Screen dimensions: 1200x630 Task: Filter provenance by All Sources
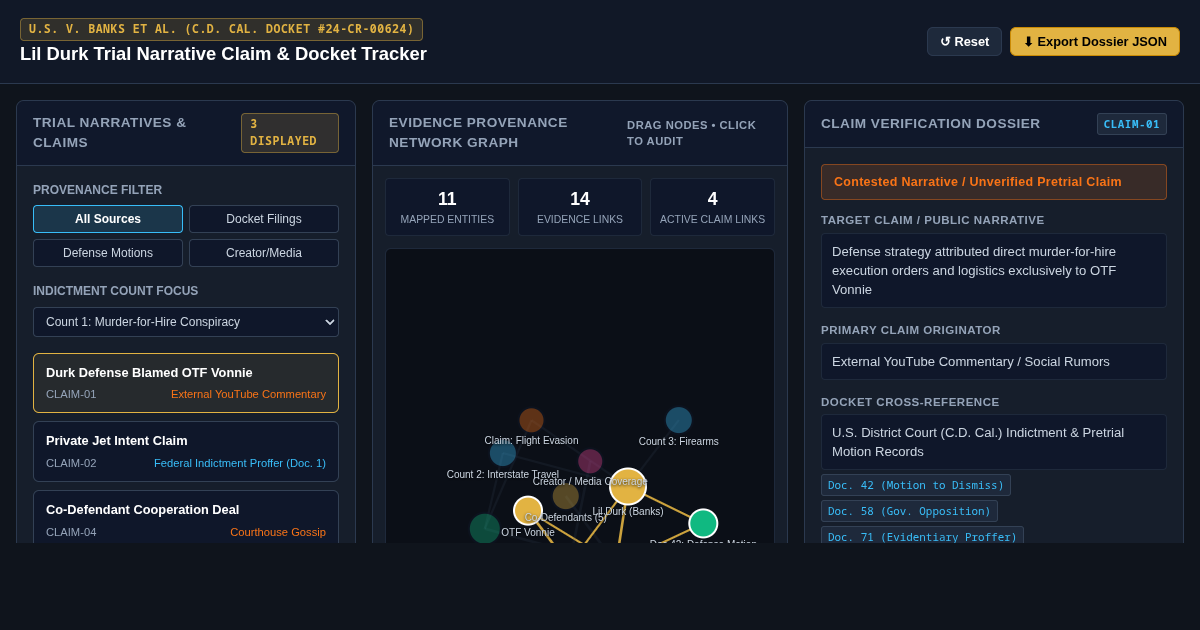pyautogui.click(x=108, y=219)
